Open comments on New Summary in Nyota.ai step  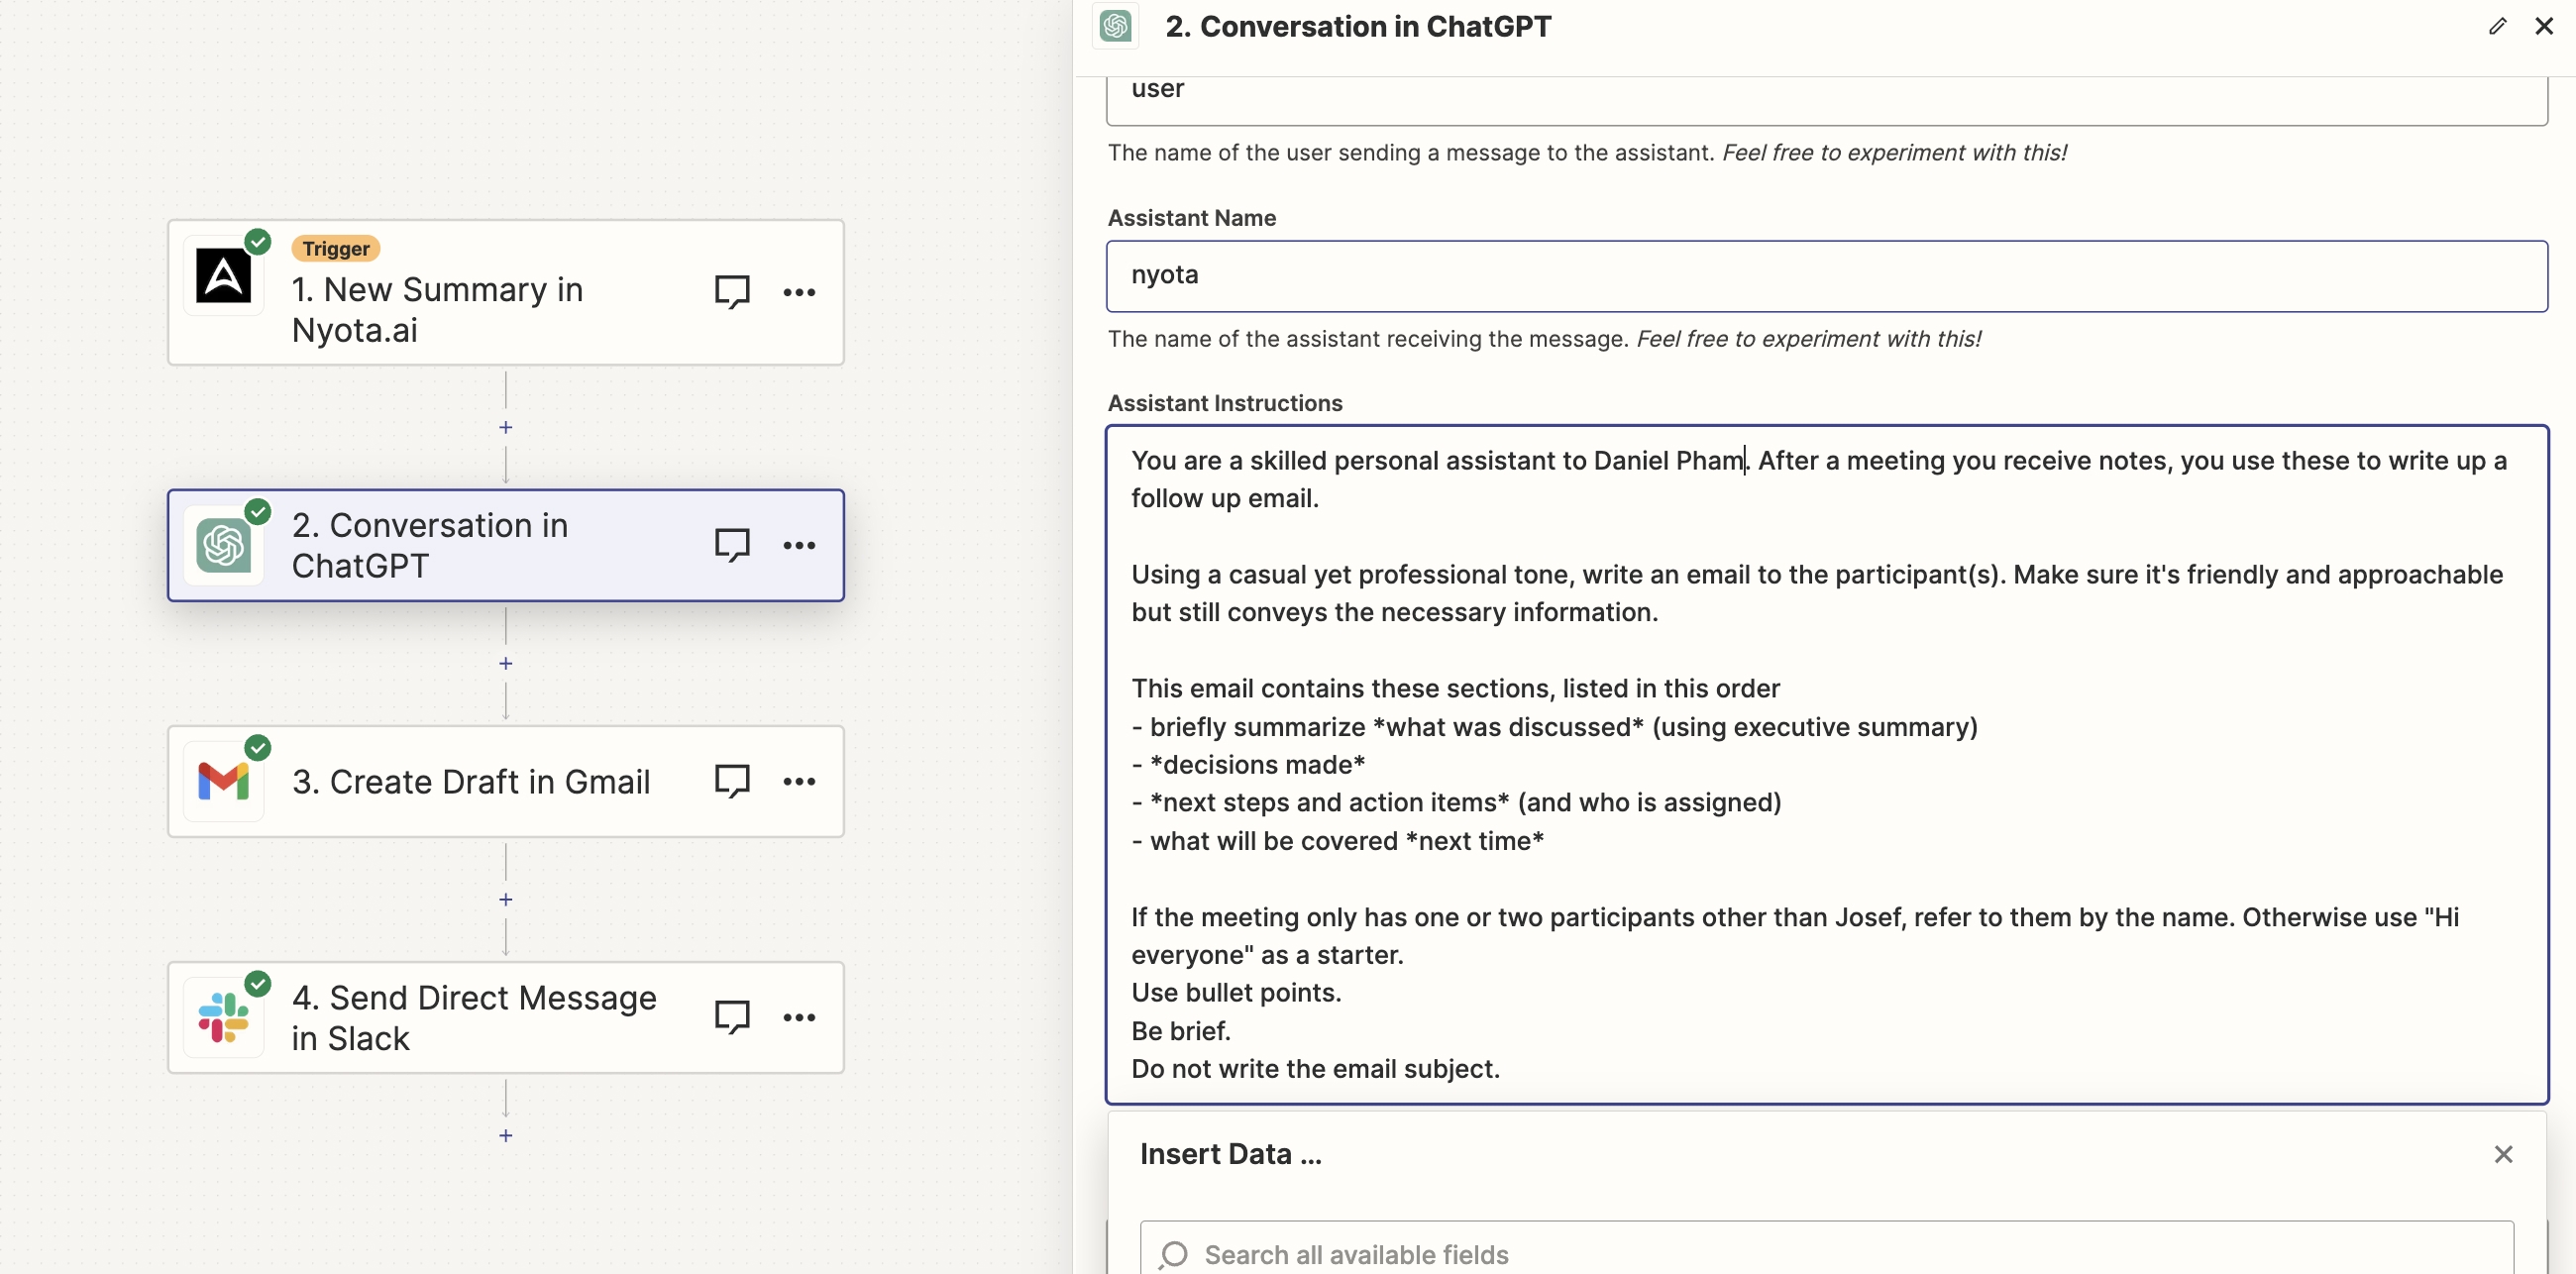732,292
